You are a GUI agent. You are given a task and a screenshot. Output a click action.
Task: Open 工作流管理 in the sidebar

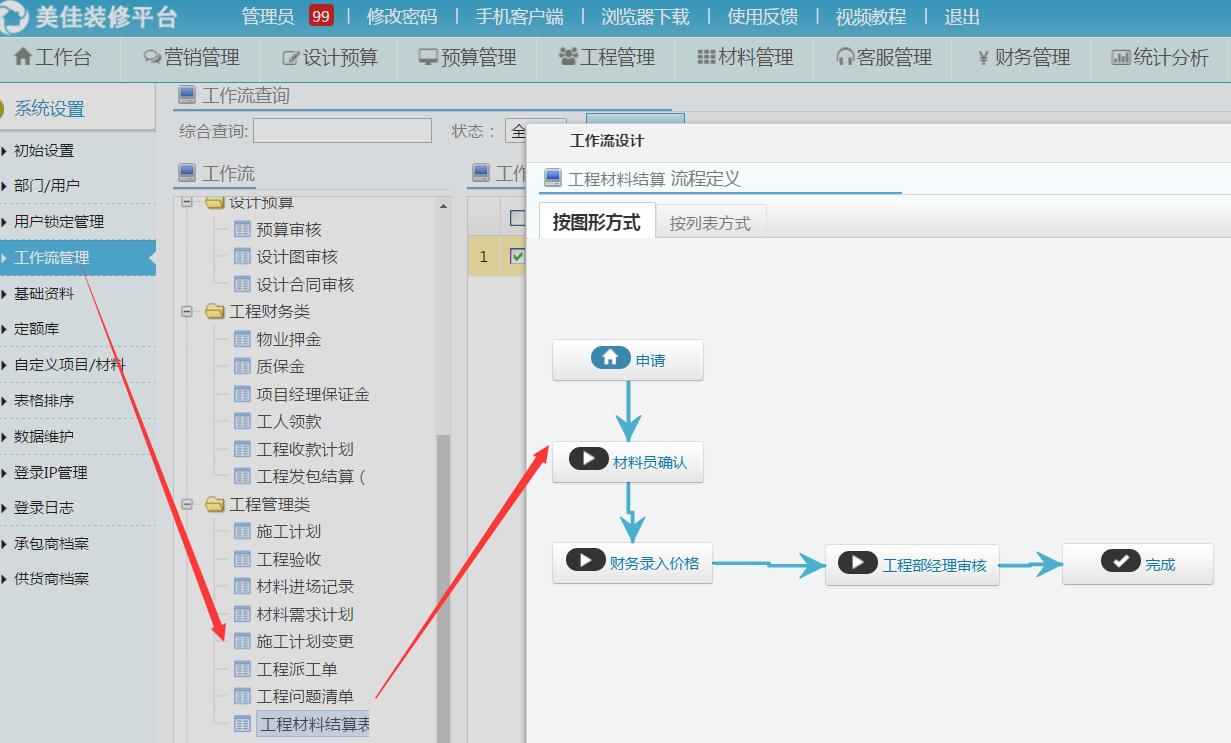[52, 258]
